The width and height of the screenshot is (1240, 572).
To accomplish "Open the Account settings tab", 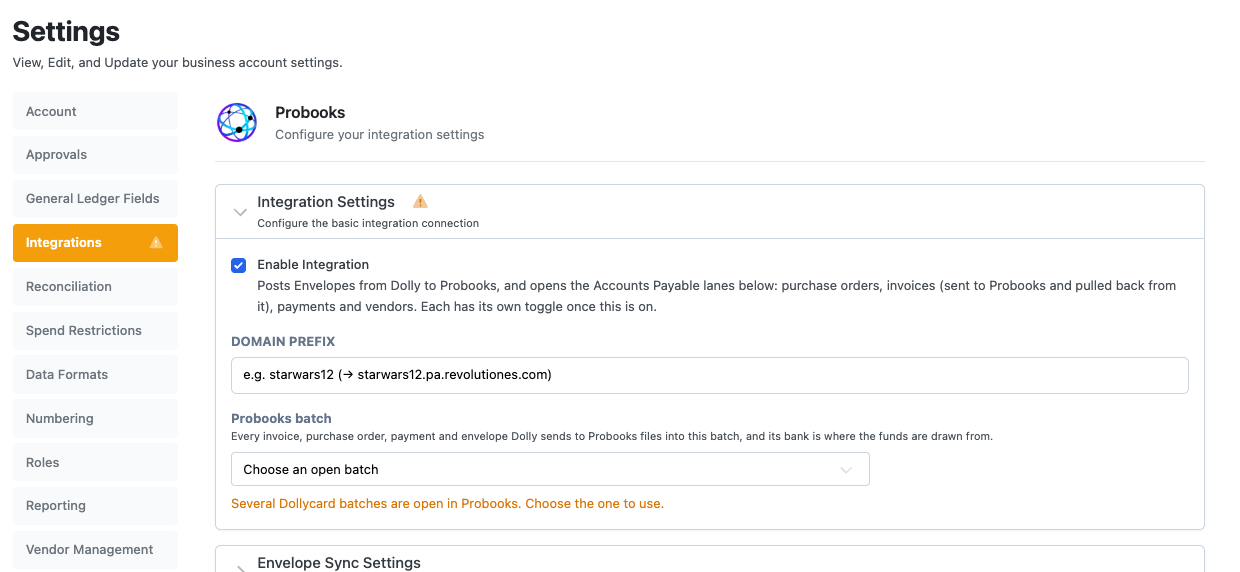I will click(x=95, y=111).
